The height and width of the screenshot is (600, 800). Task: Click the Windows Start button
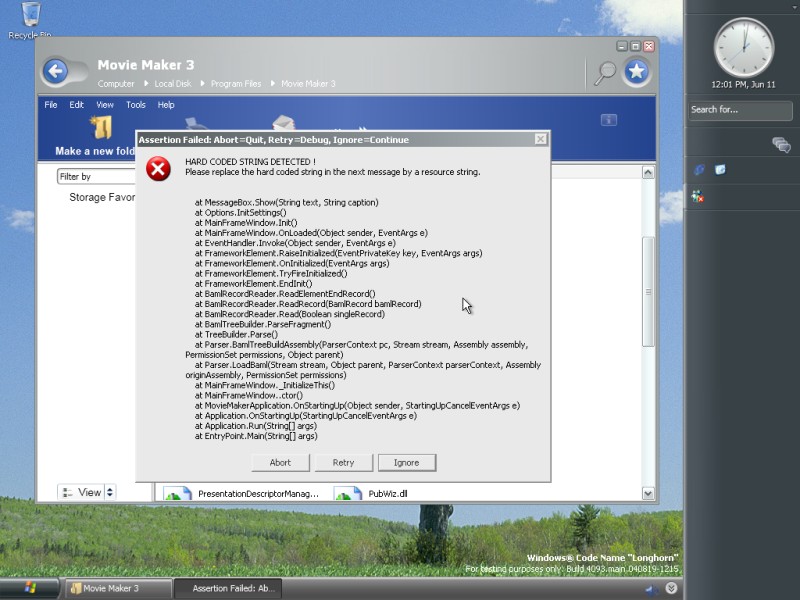coord(30,588)
